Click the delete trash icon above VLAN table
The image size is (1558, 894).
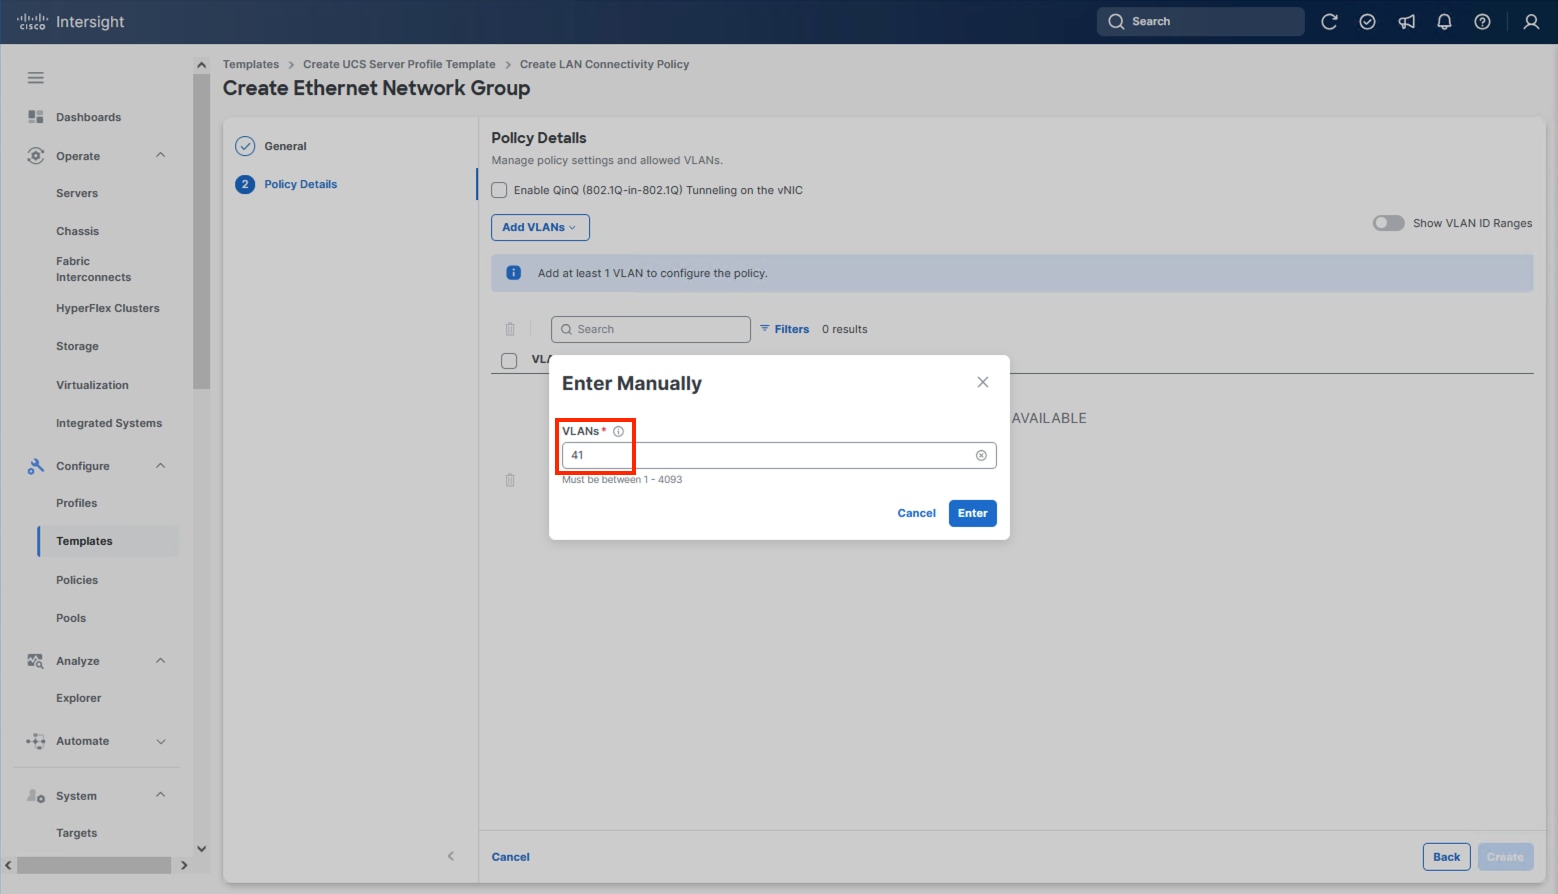510,328
